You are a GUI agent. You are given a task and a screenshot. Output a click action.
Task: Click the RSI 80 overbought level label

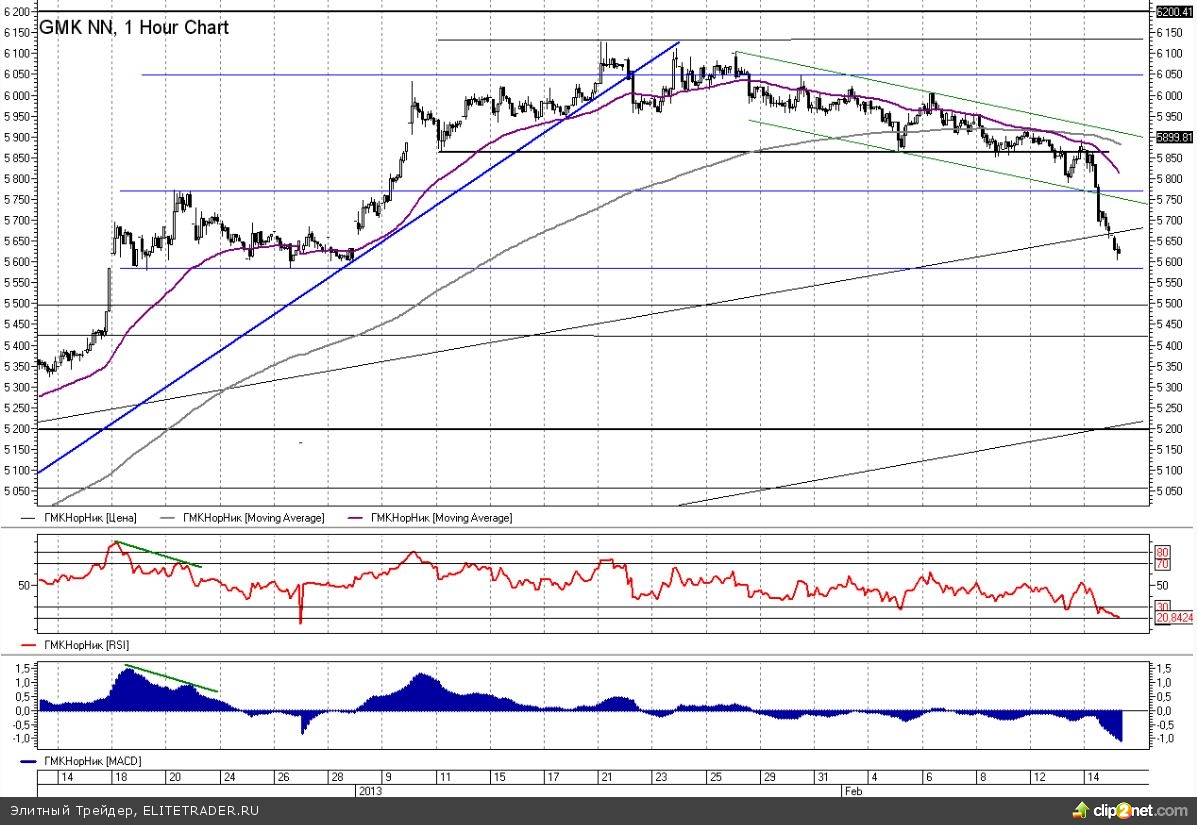1162,552
